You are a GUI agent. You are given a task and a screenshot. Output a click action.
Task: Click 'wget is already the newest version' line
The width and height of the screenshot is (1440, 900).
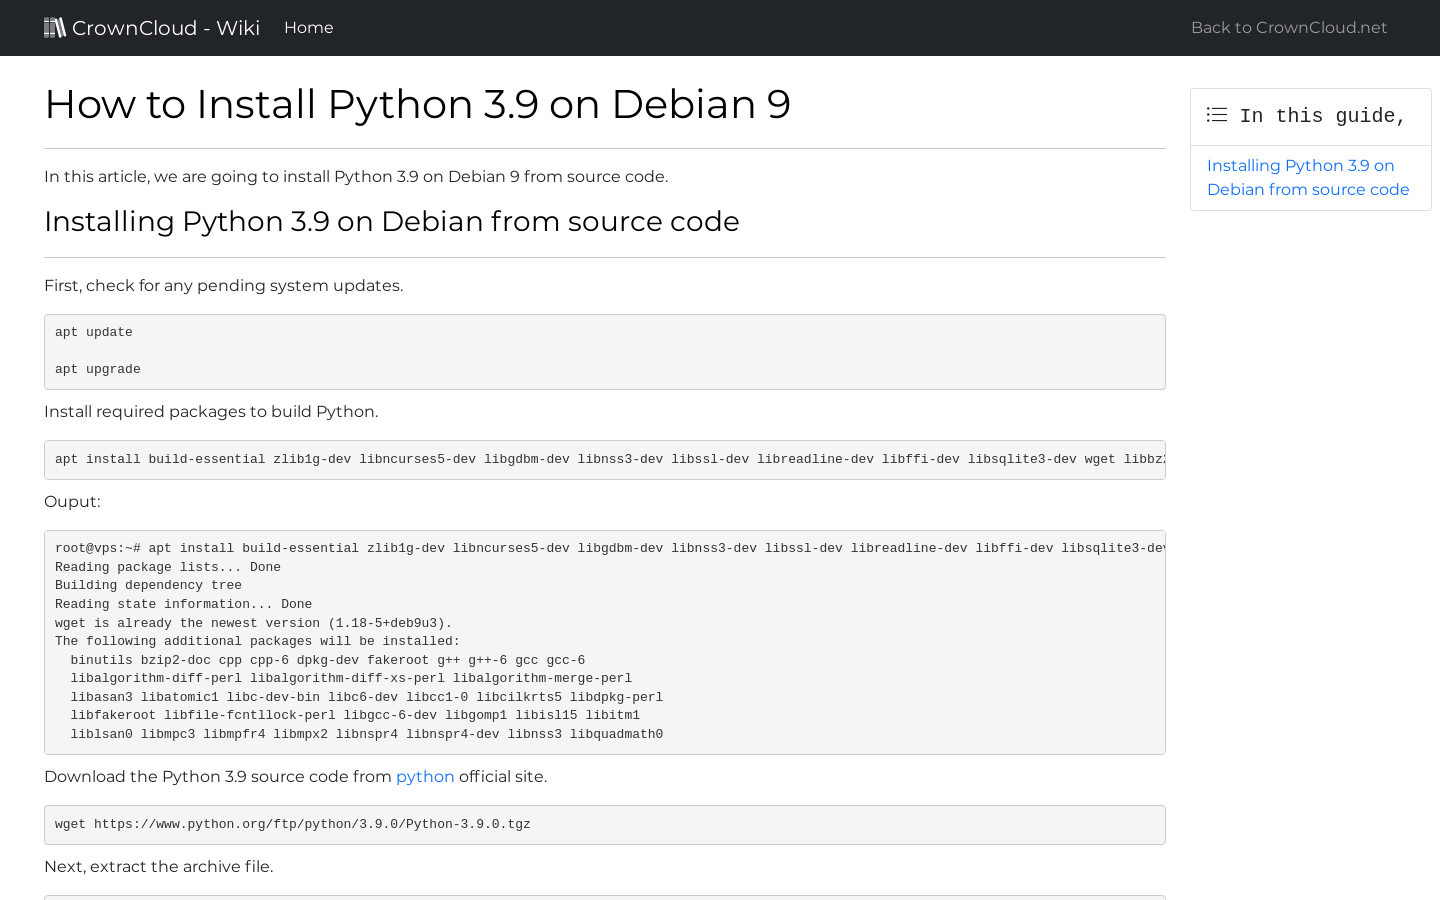click(254, 623)
